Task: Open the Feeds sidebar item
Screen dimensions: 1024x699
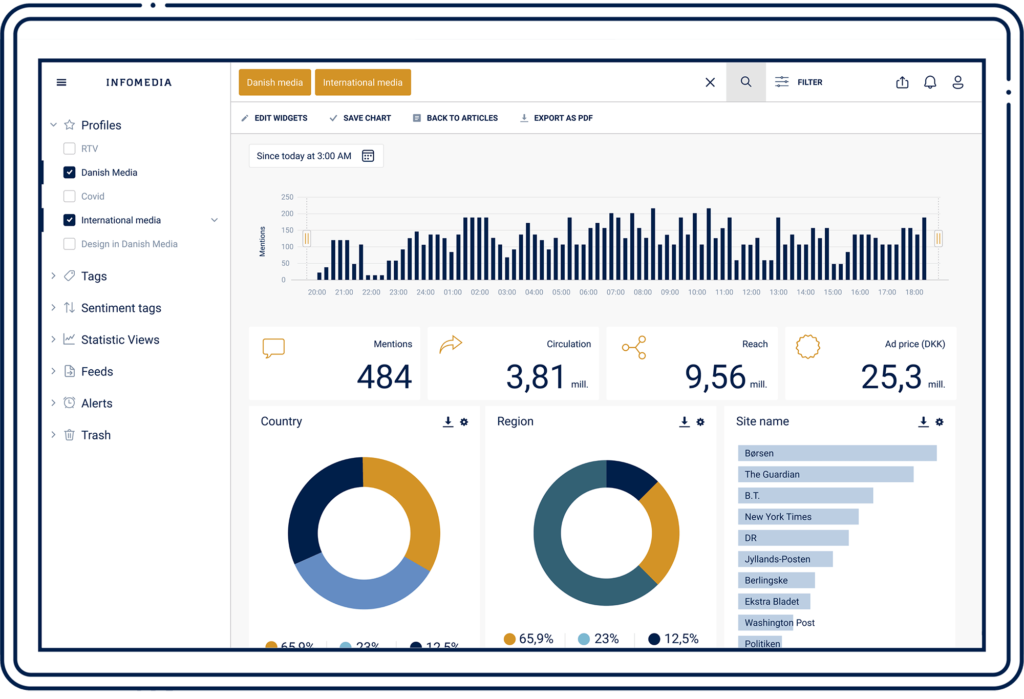Action: tap(96, 371)
